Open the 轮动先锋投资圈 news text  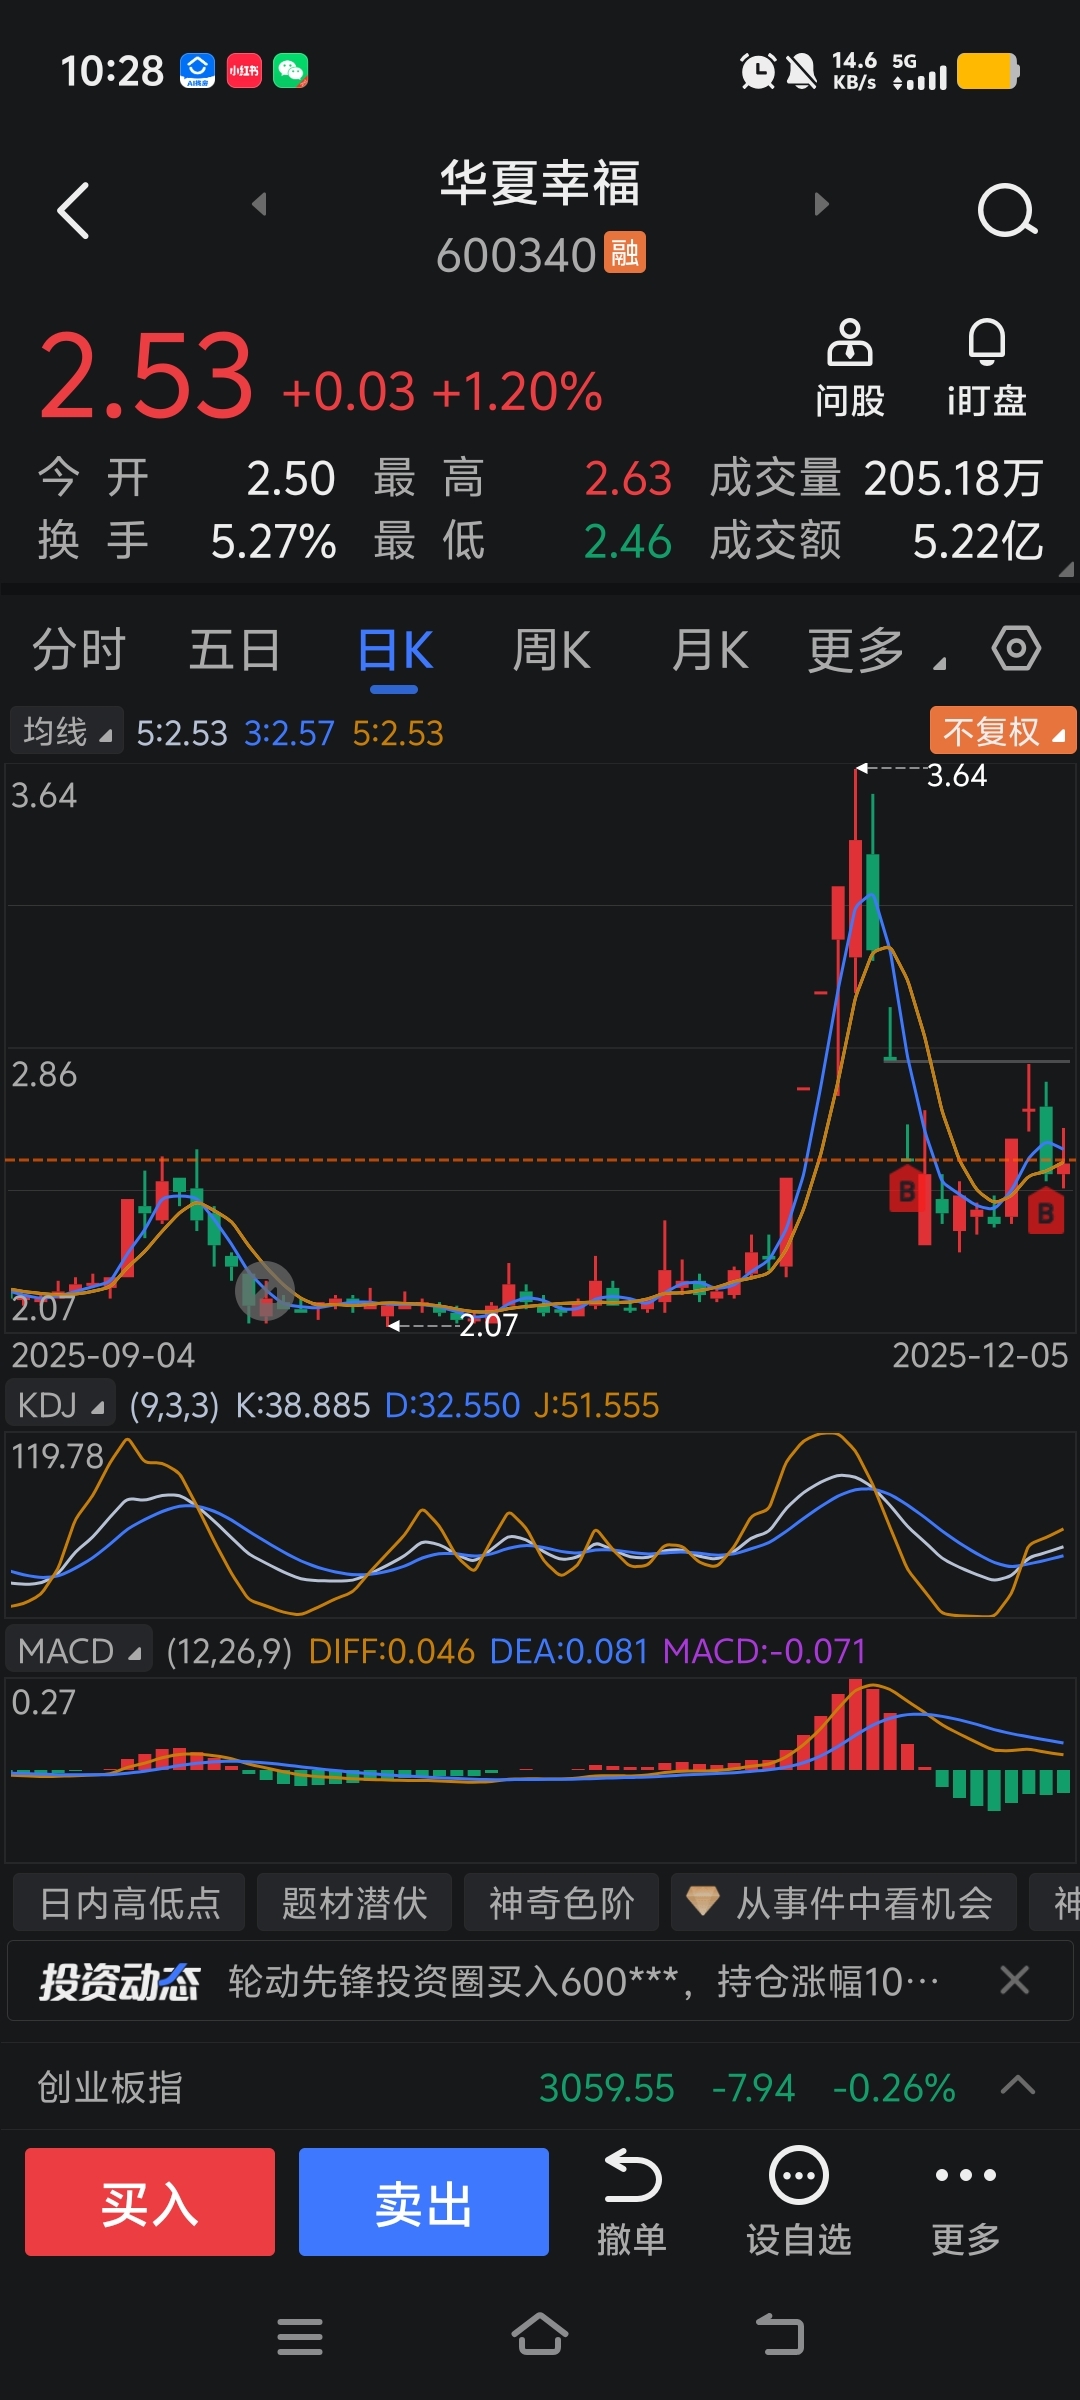(x=583, y=1980)
